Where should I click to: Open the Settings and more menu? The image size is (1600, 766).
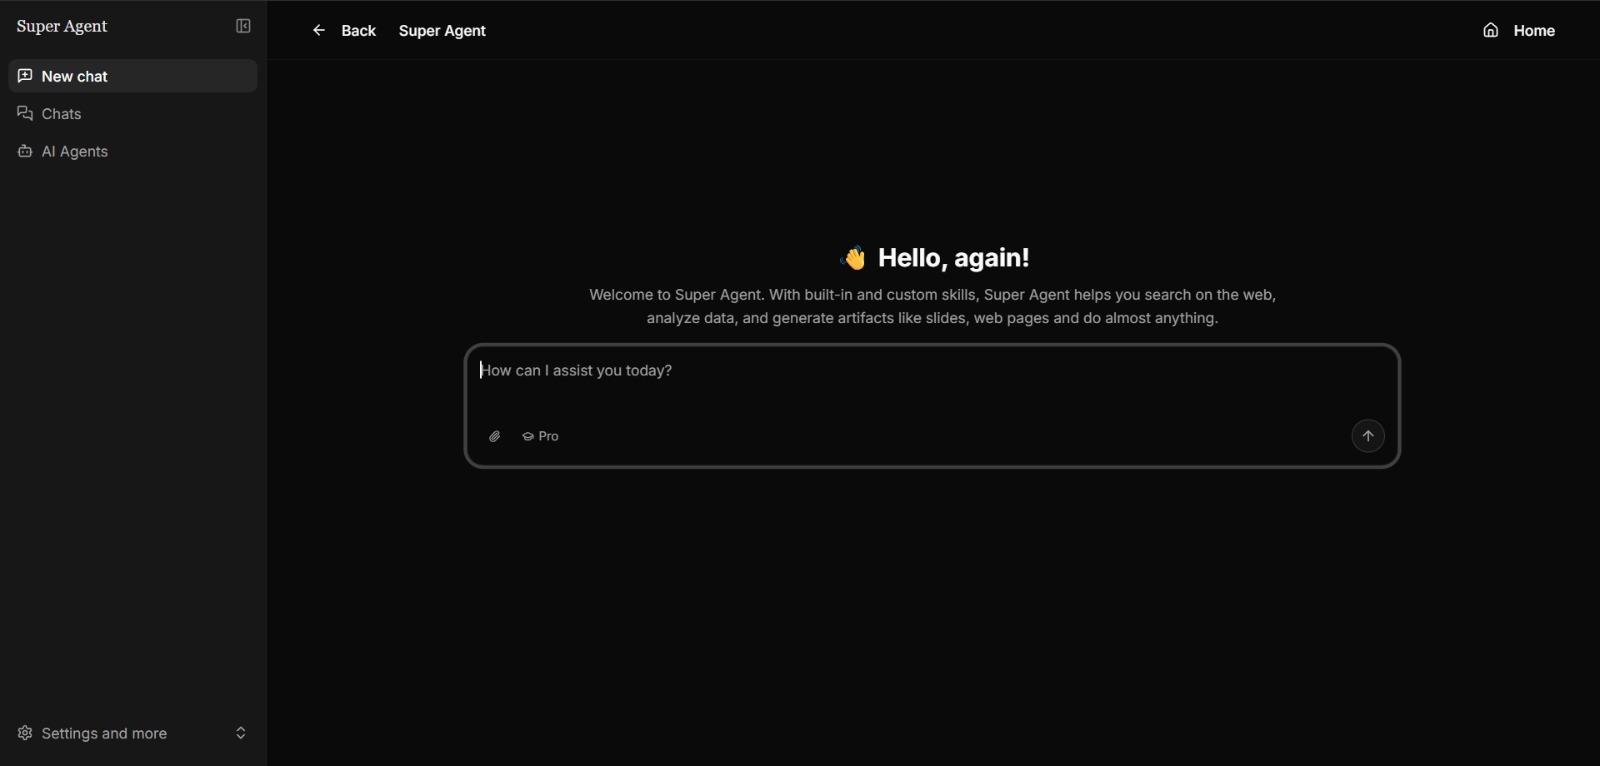tap(133, 733)
